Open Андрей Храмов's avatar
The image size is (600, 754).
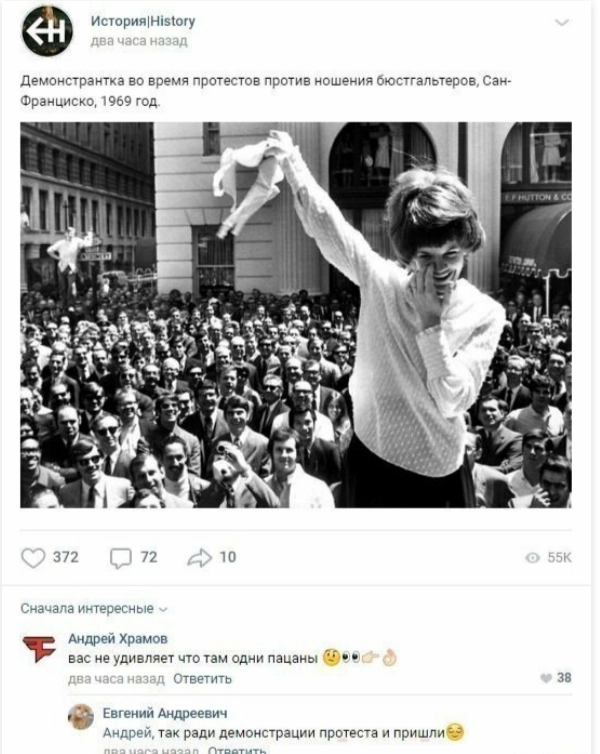(39, 650)
